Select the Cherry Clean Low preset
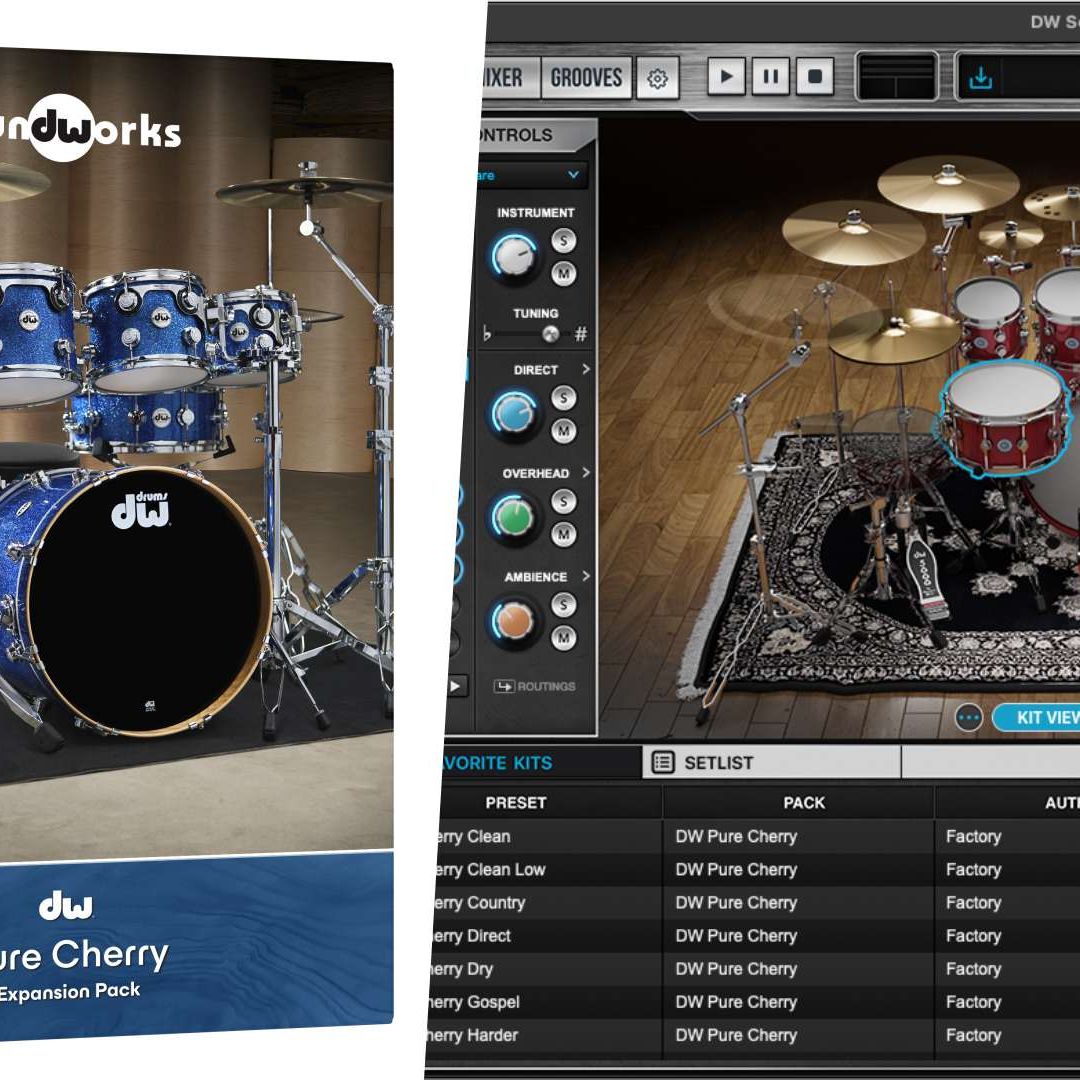1080x1080 pixels. pos(754,869)
